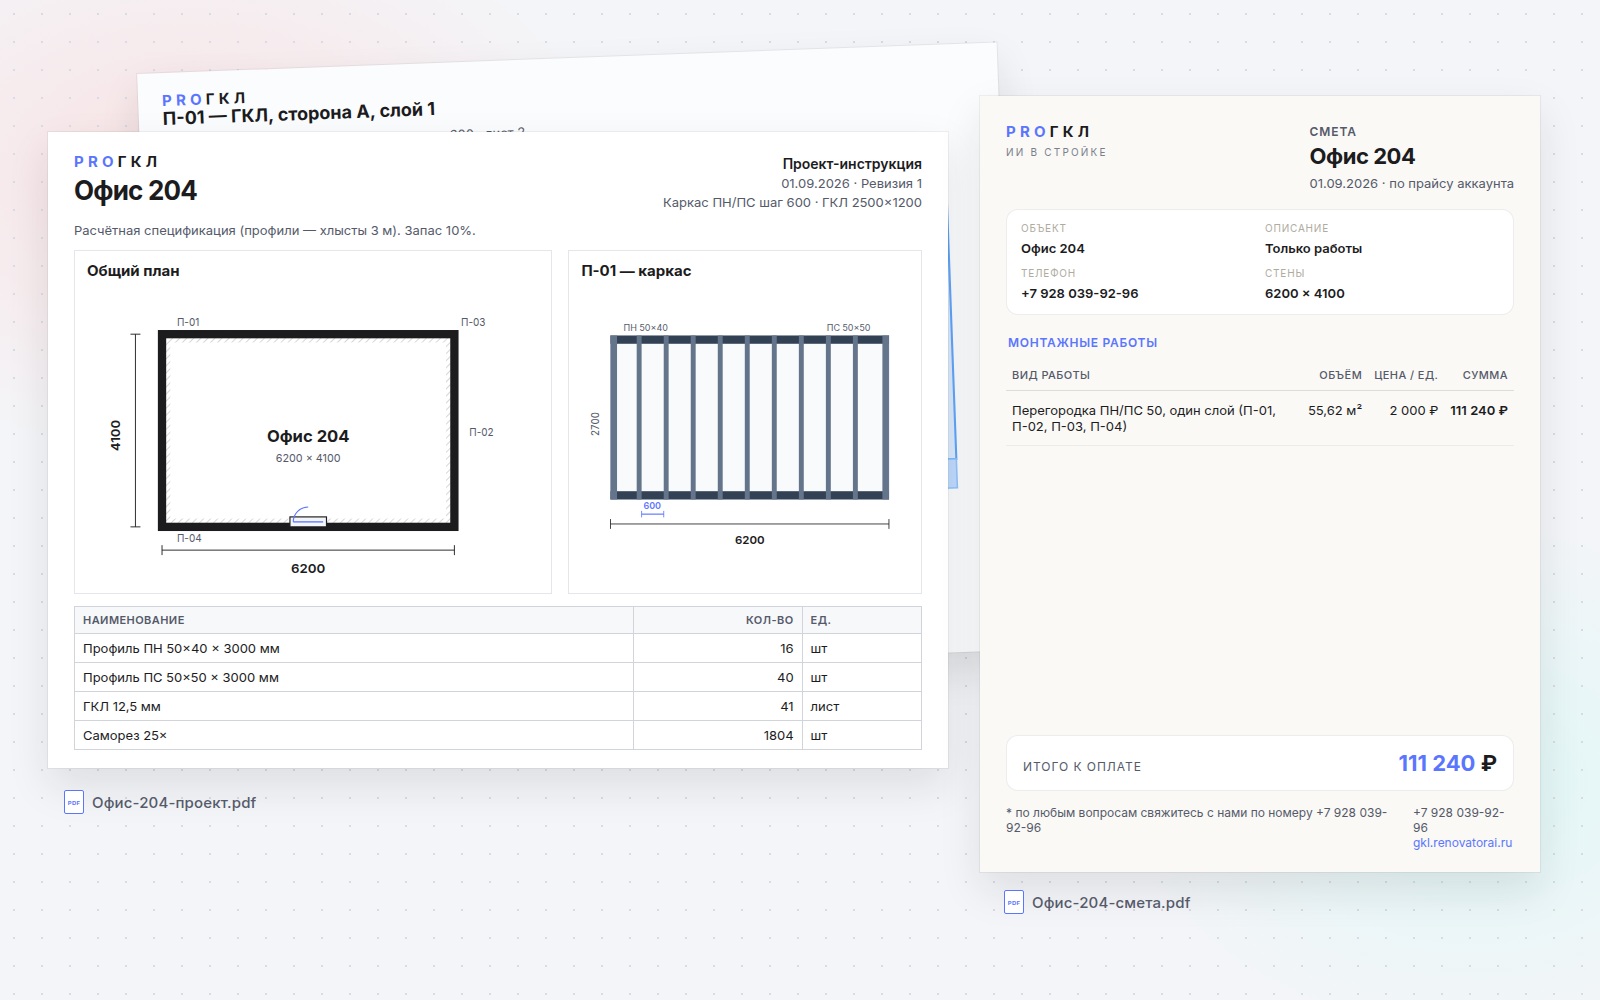The width and height of the screenshot is (1600, 1000).
Task: Select the 'ГКЛ 12,5 мм' row name
Action: tap(122, 707)
